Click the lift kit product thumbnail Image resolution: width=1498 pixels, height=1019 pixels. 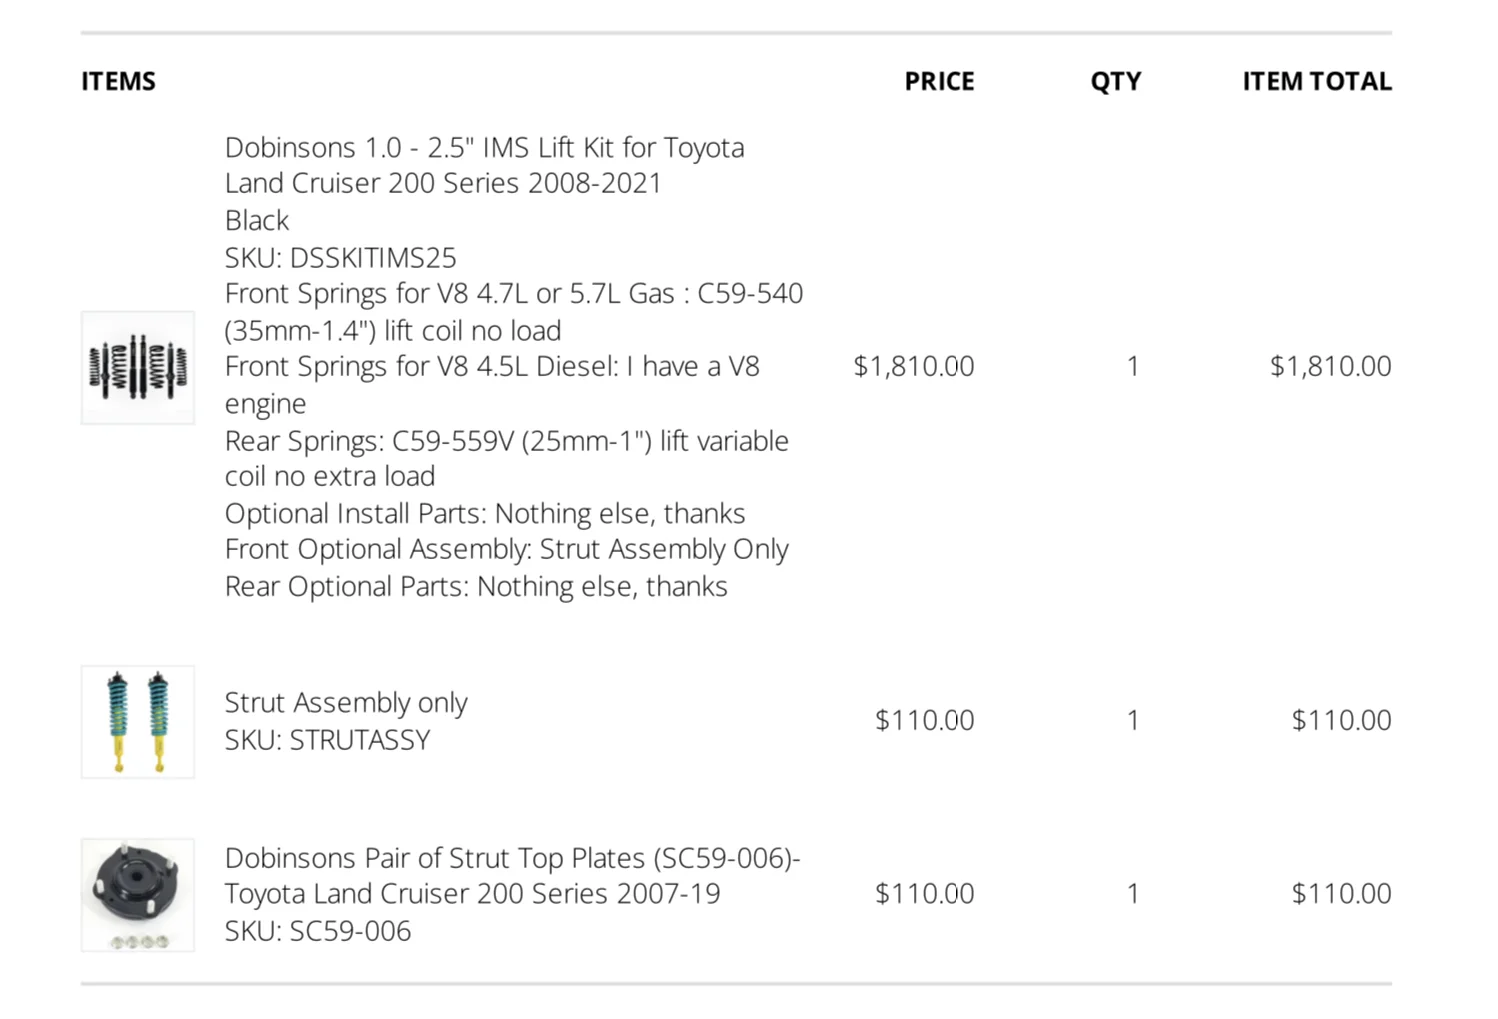[x=138, y=367]
